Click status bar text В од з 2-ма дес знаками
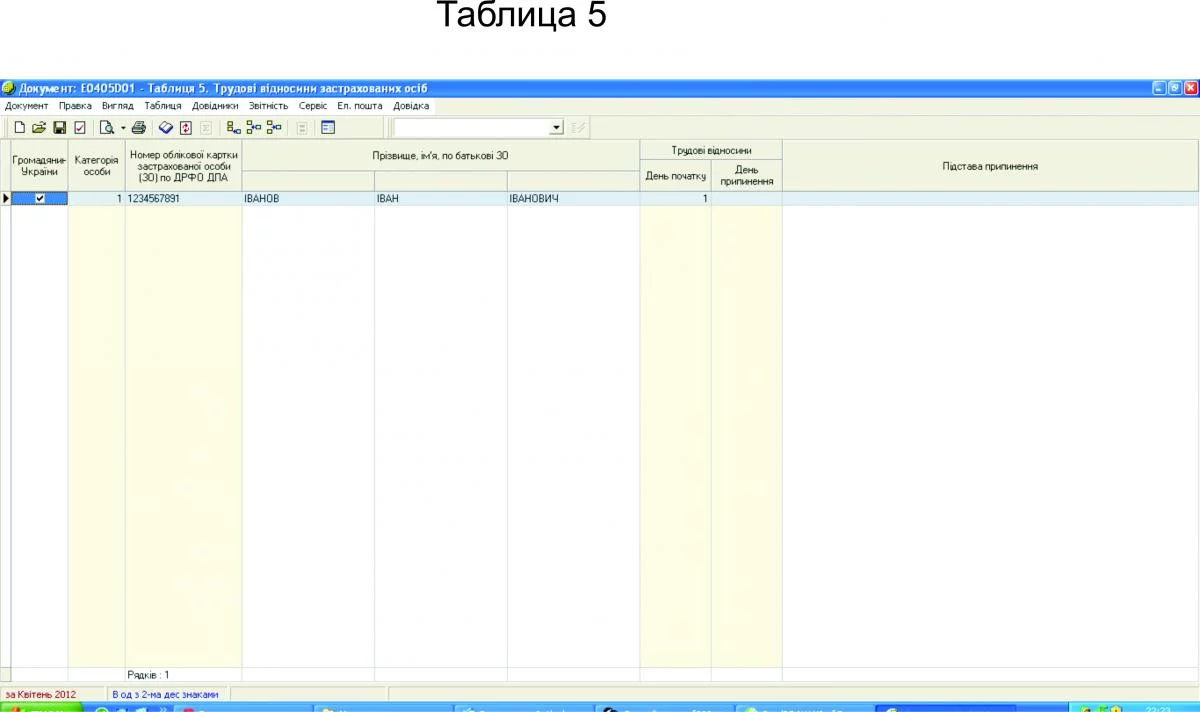The height and width of the screenshot is (712, 1200). coord(165,694)
